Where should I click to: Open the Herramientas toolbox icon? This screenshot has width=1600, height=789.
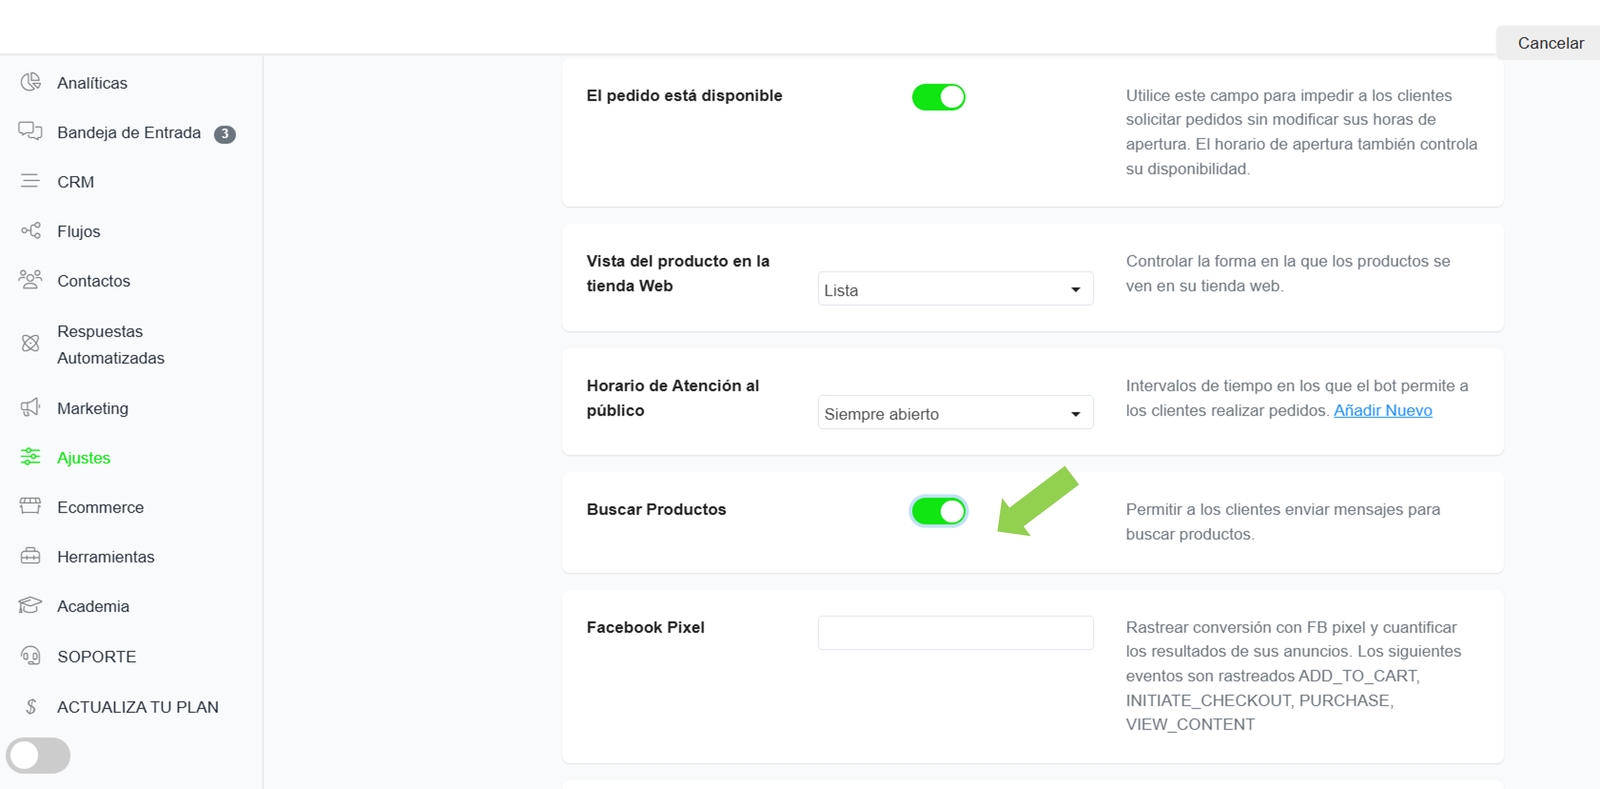[x=31, y=556]
